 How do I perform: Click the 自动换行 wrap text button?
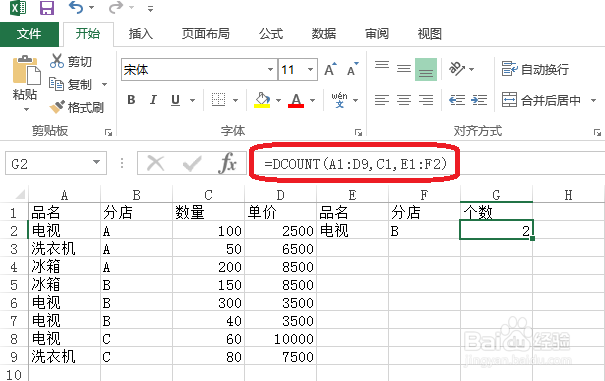click(535, 69)
